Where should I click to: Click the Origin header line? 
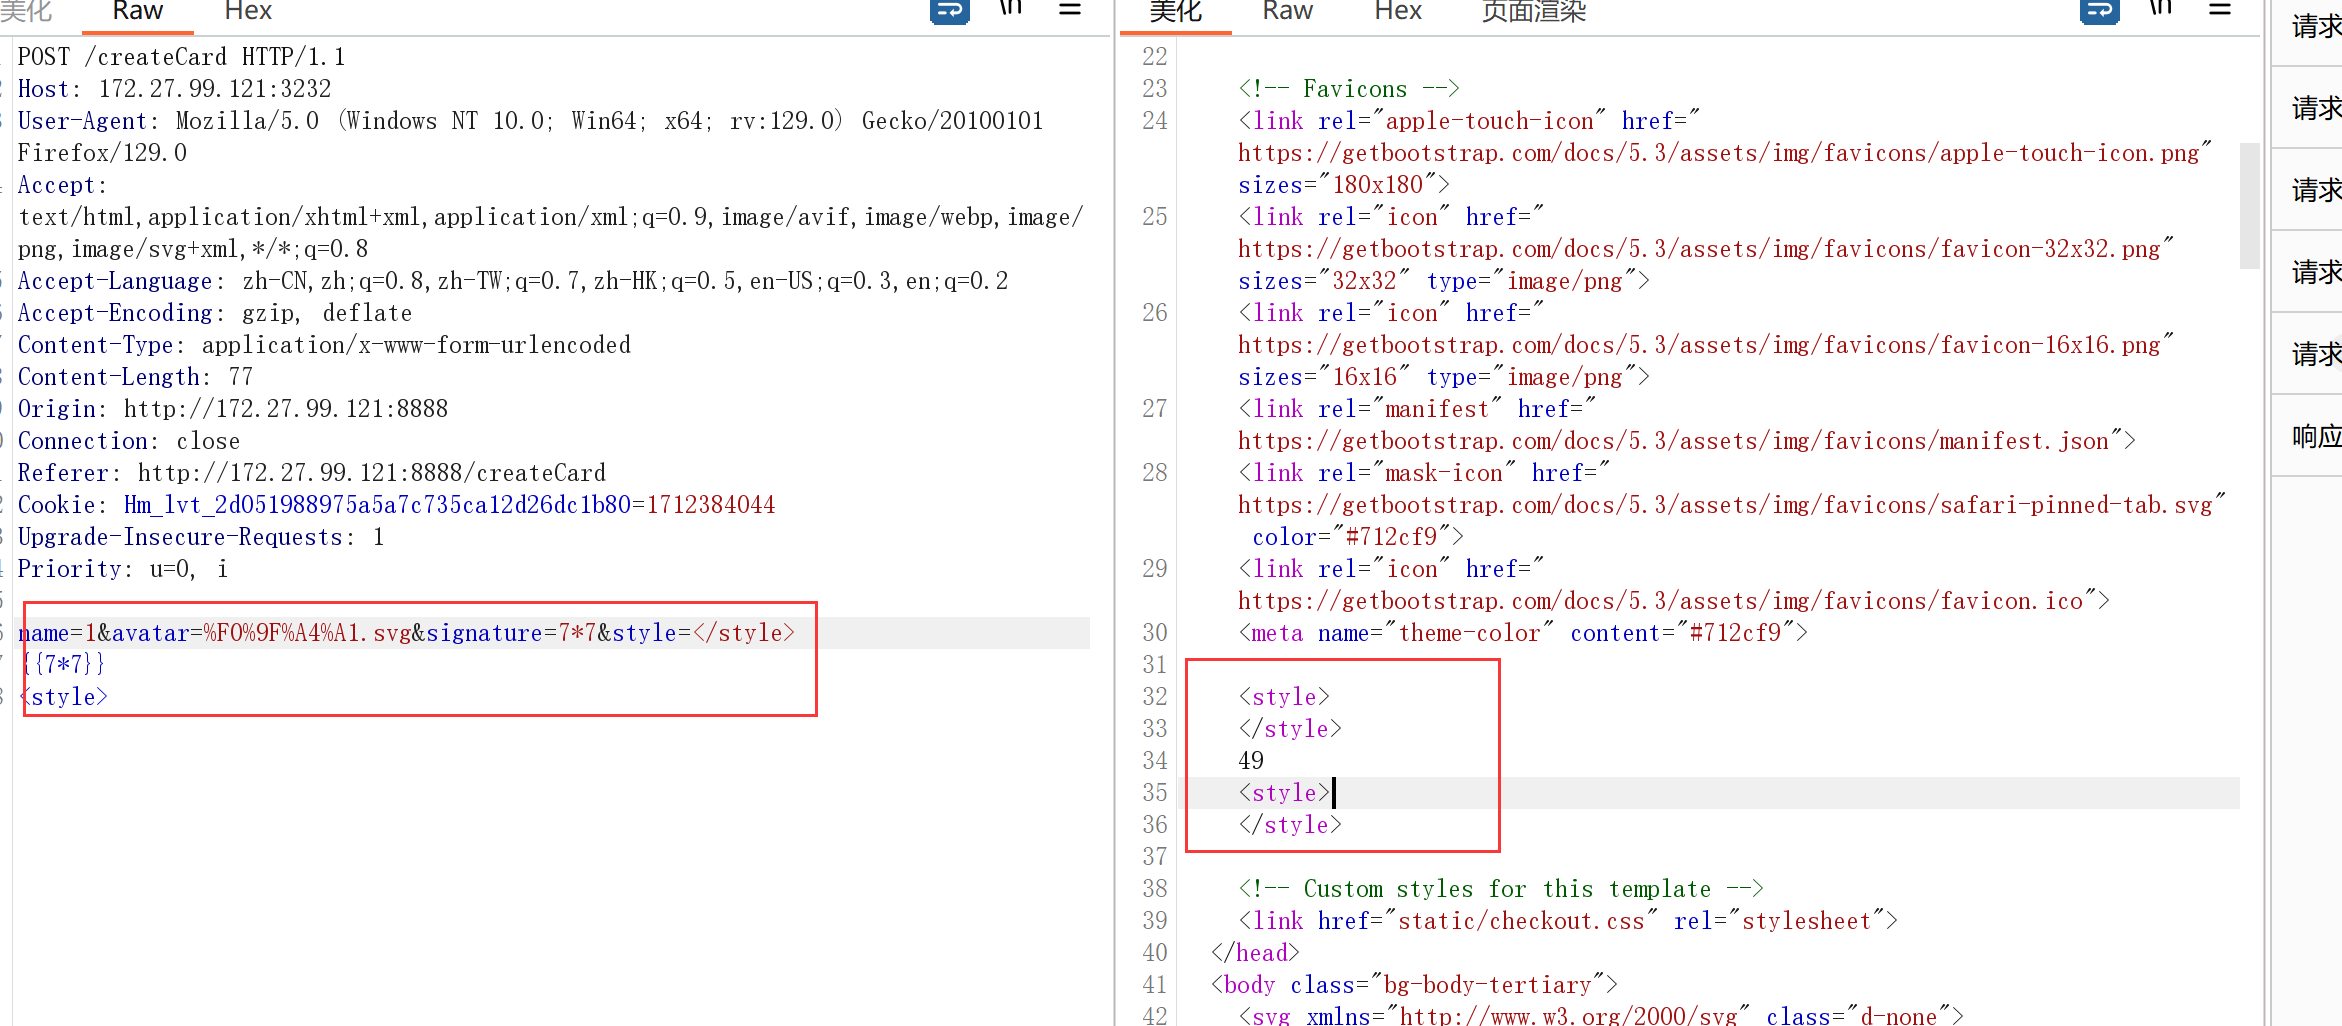pyautogui.click(x=233, y=409)
